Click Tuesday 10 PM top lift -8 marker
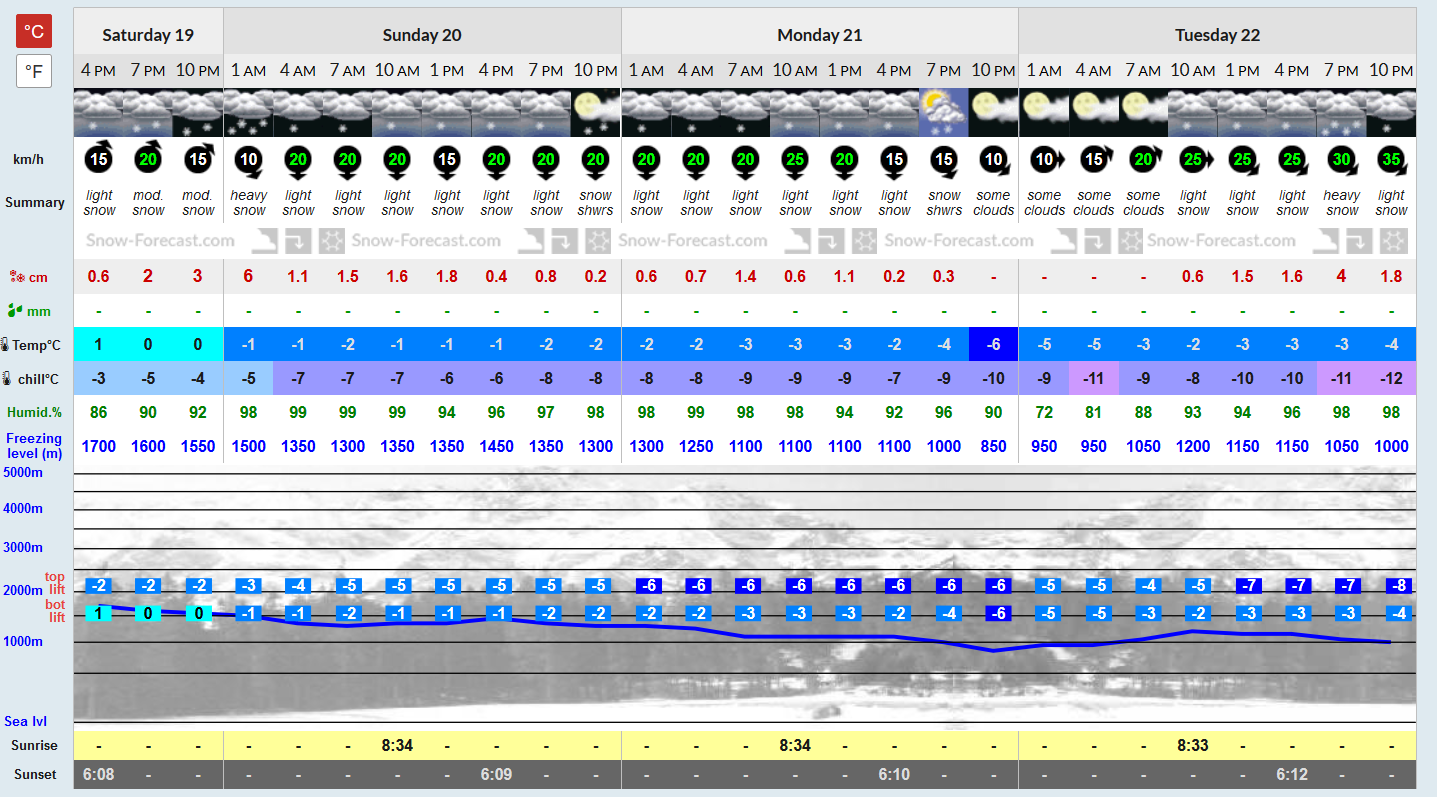The width and height of the screenshot is (1437, 797). 1400,586
